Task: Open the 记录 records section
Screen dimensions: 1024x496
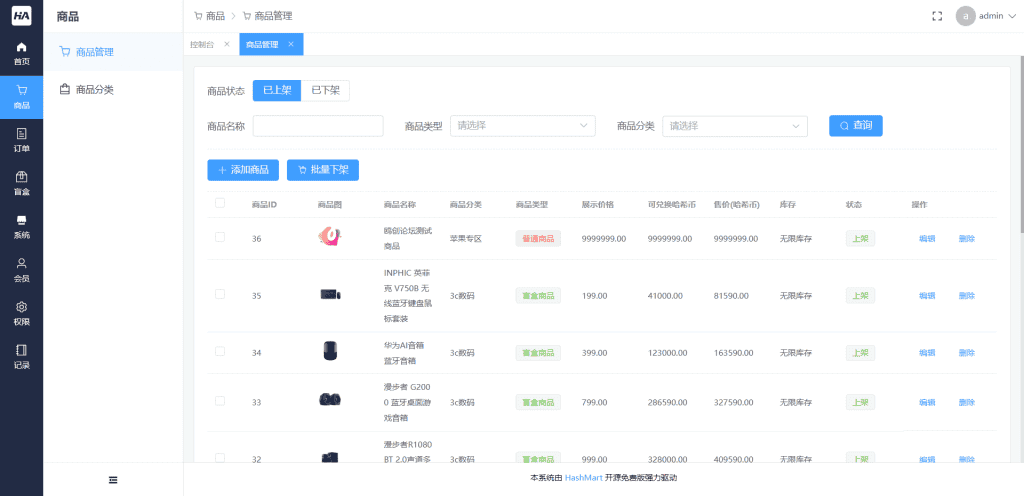Action: [21, 357]
